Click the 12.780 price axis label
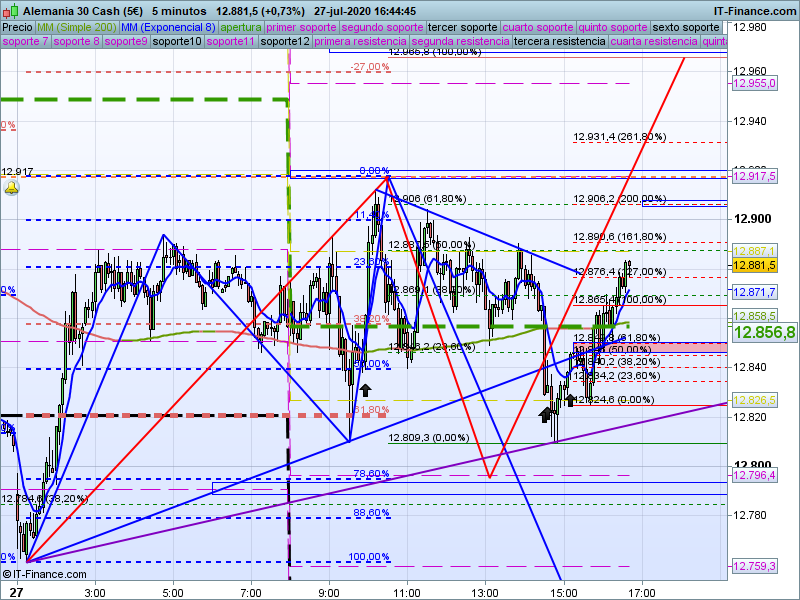800x600 pixels. point(750,515)
